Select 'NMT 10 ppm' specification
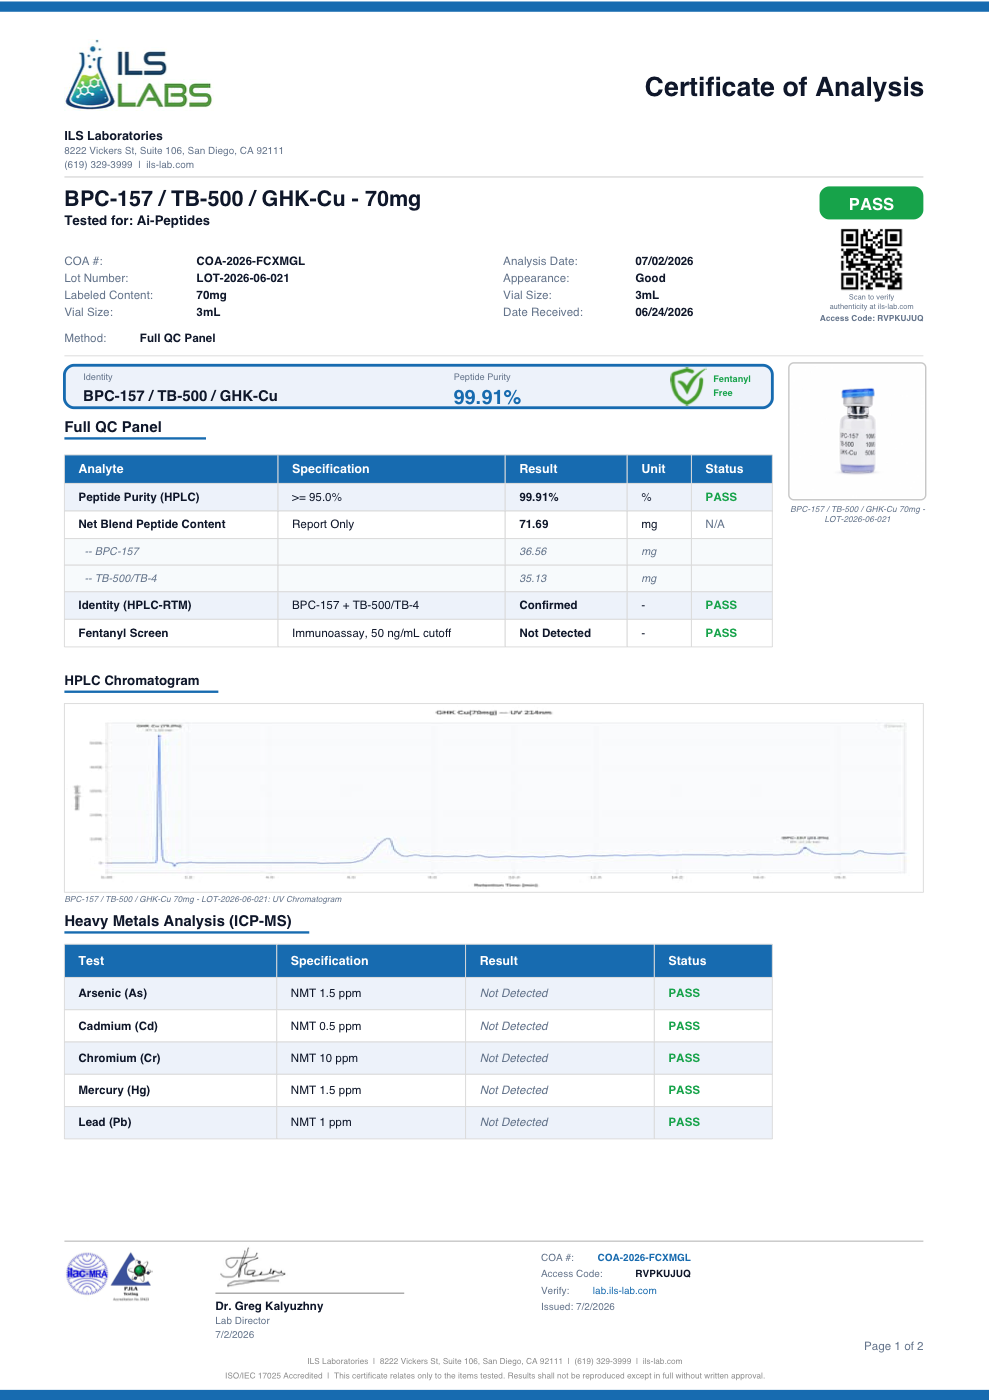This screenshot has width=989, height=1400. 324,1058
